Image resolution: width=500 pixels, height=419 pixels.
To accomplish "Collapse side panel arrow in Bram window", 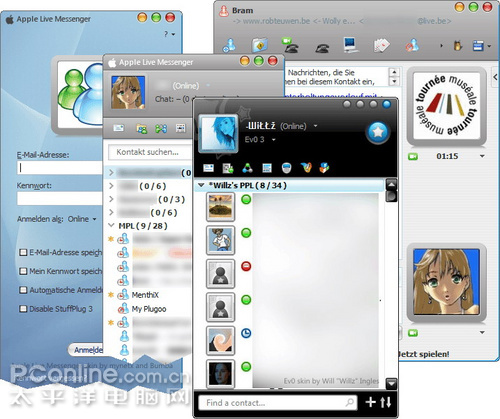I will 495,77.
